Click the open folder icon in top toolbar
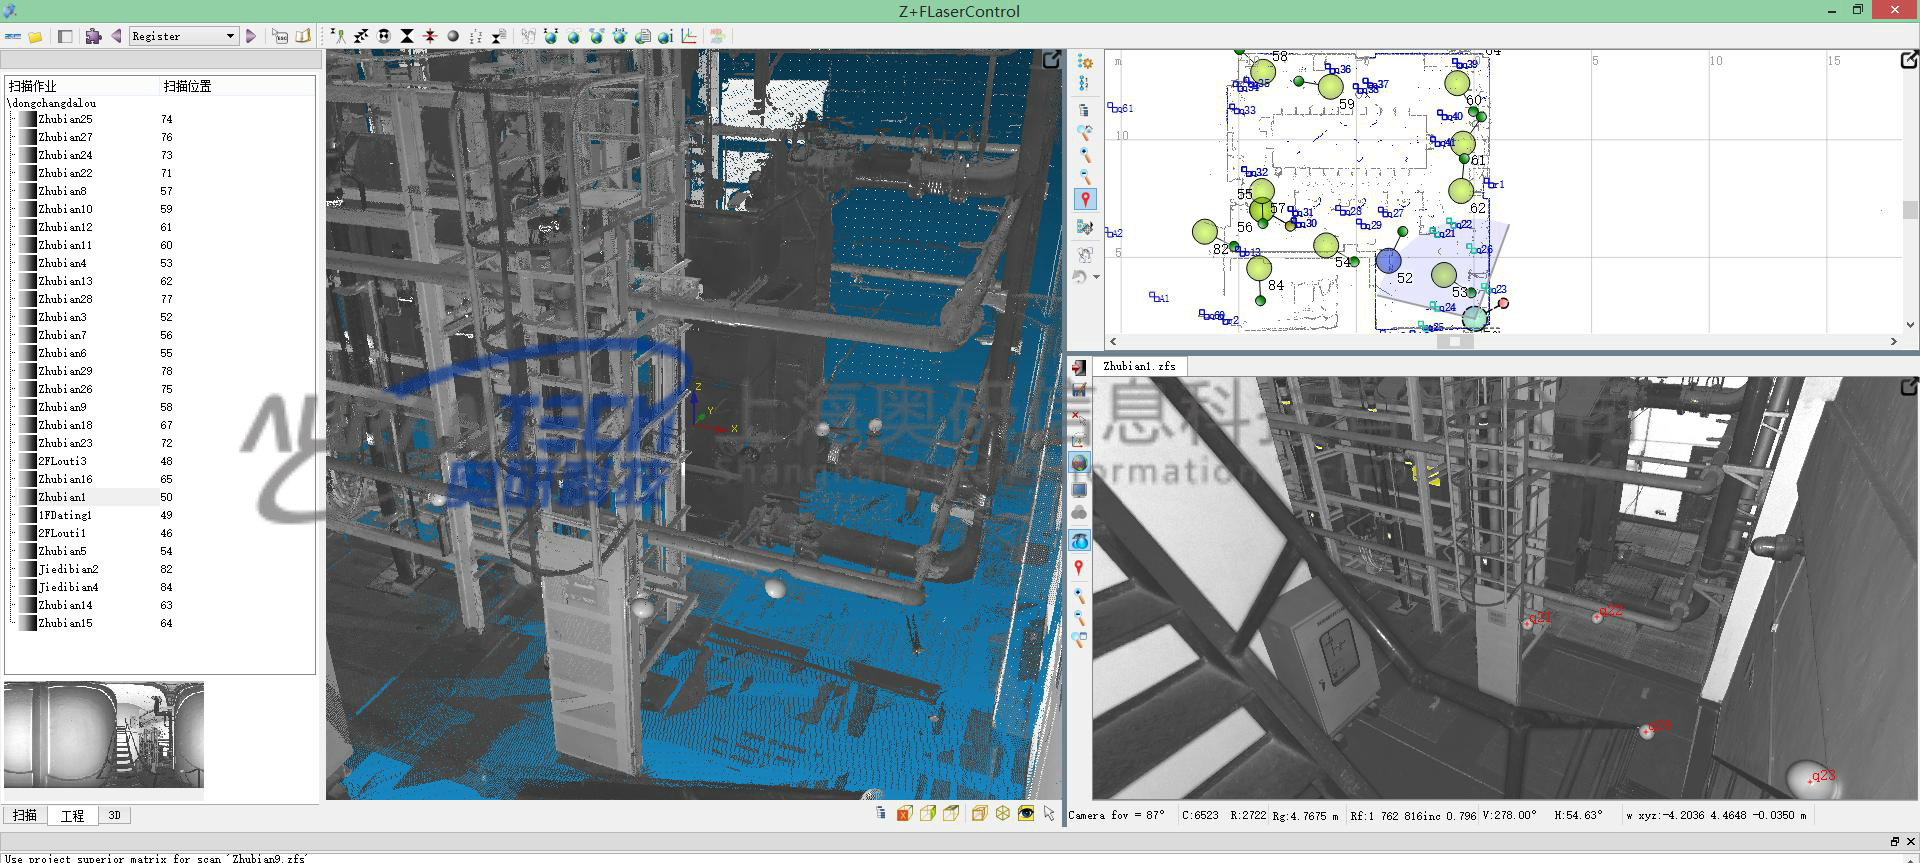 (36, 36)
